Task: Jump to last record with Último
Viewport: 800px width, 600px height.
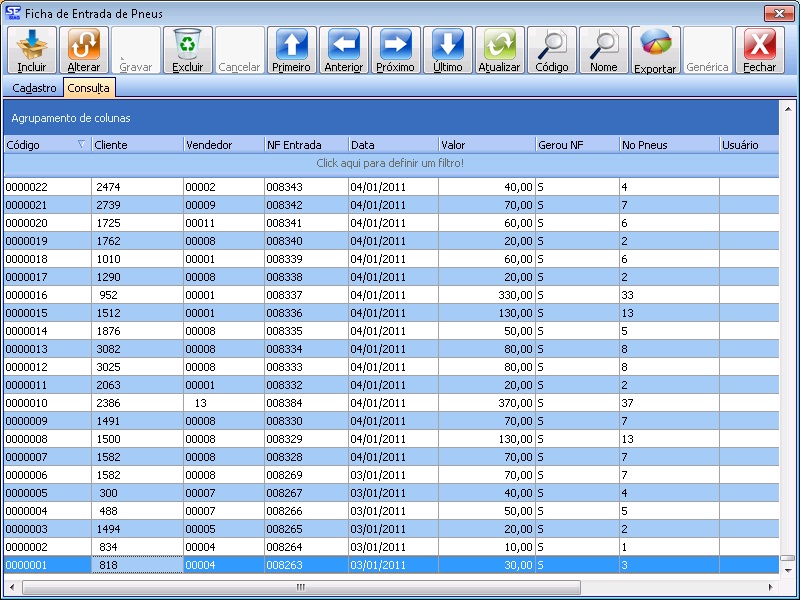Action: point(448,50)
